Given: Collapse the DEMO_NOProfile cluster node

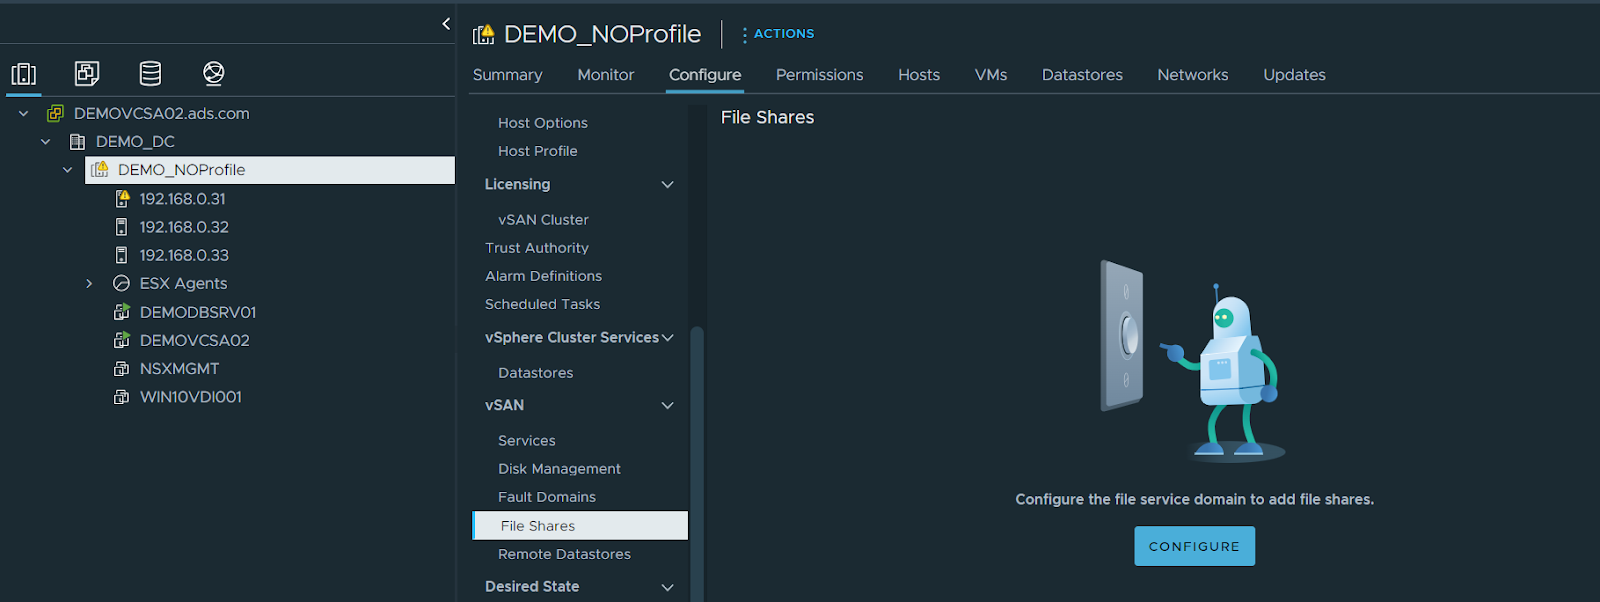Looking at the screenshot, I should tap(67, 169).
